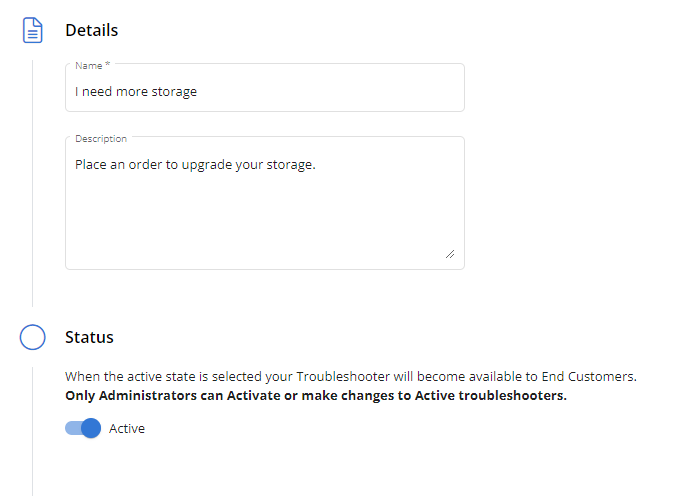Click the Troubleshooter availability explanation sentence
Viewport: 692px width, 496px height.
pyautogui.click(x=350, y=377)
